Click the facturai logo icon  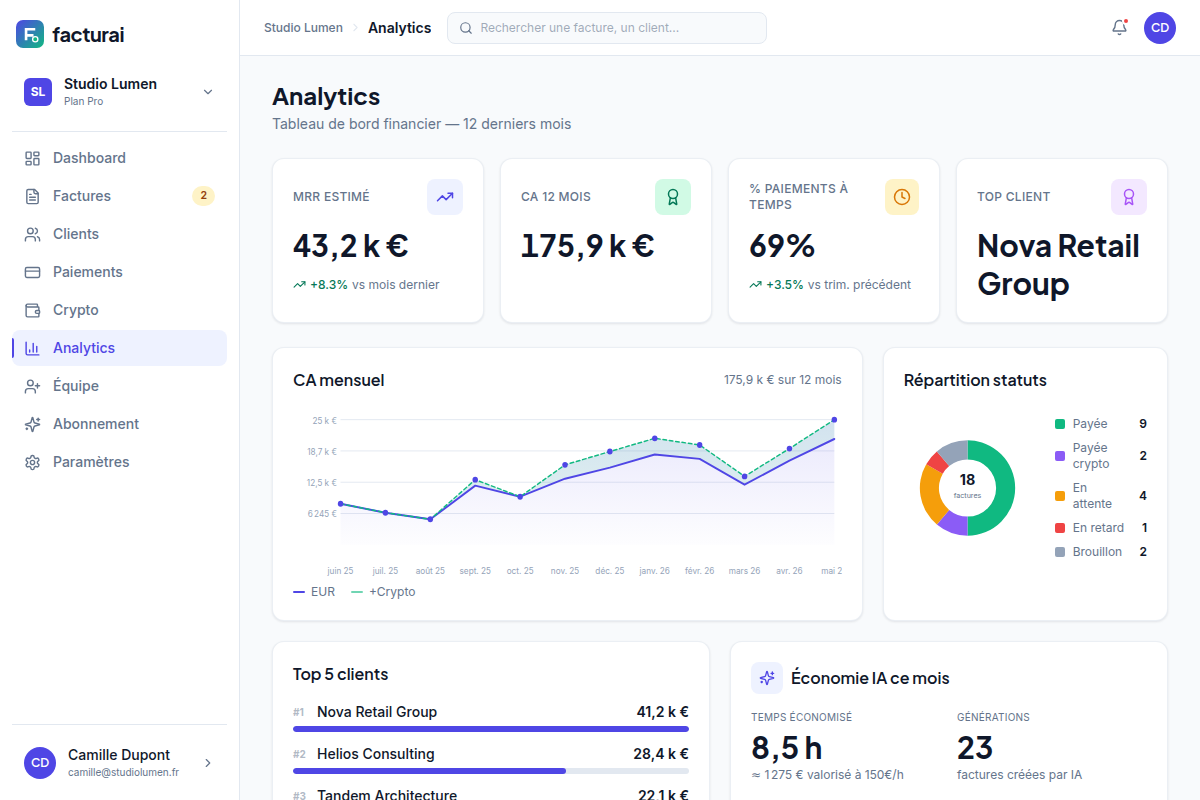[30, 34]
